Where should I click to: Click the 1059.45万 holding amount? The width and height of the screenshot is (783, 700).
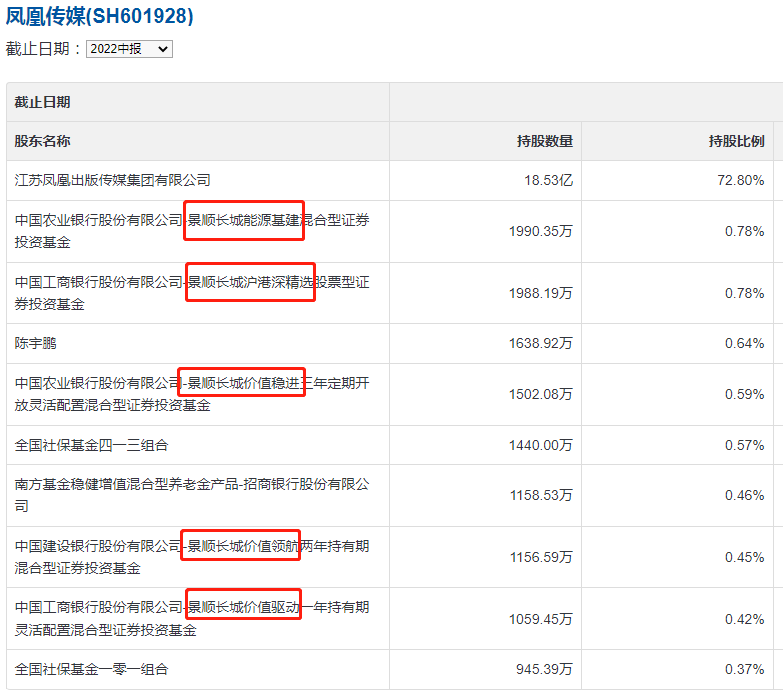541,619
